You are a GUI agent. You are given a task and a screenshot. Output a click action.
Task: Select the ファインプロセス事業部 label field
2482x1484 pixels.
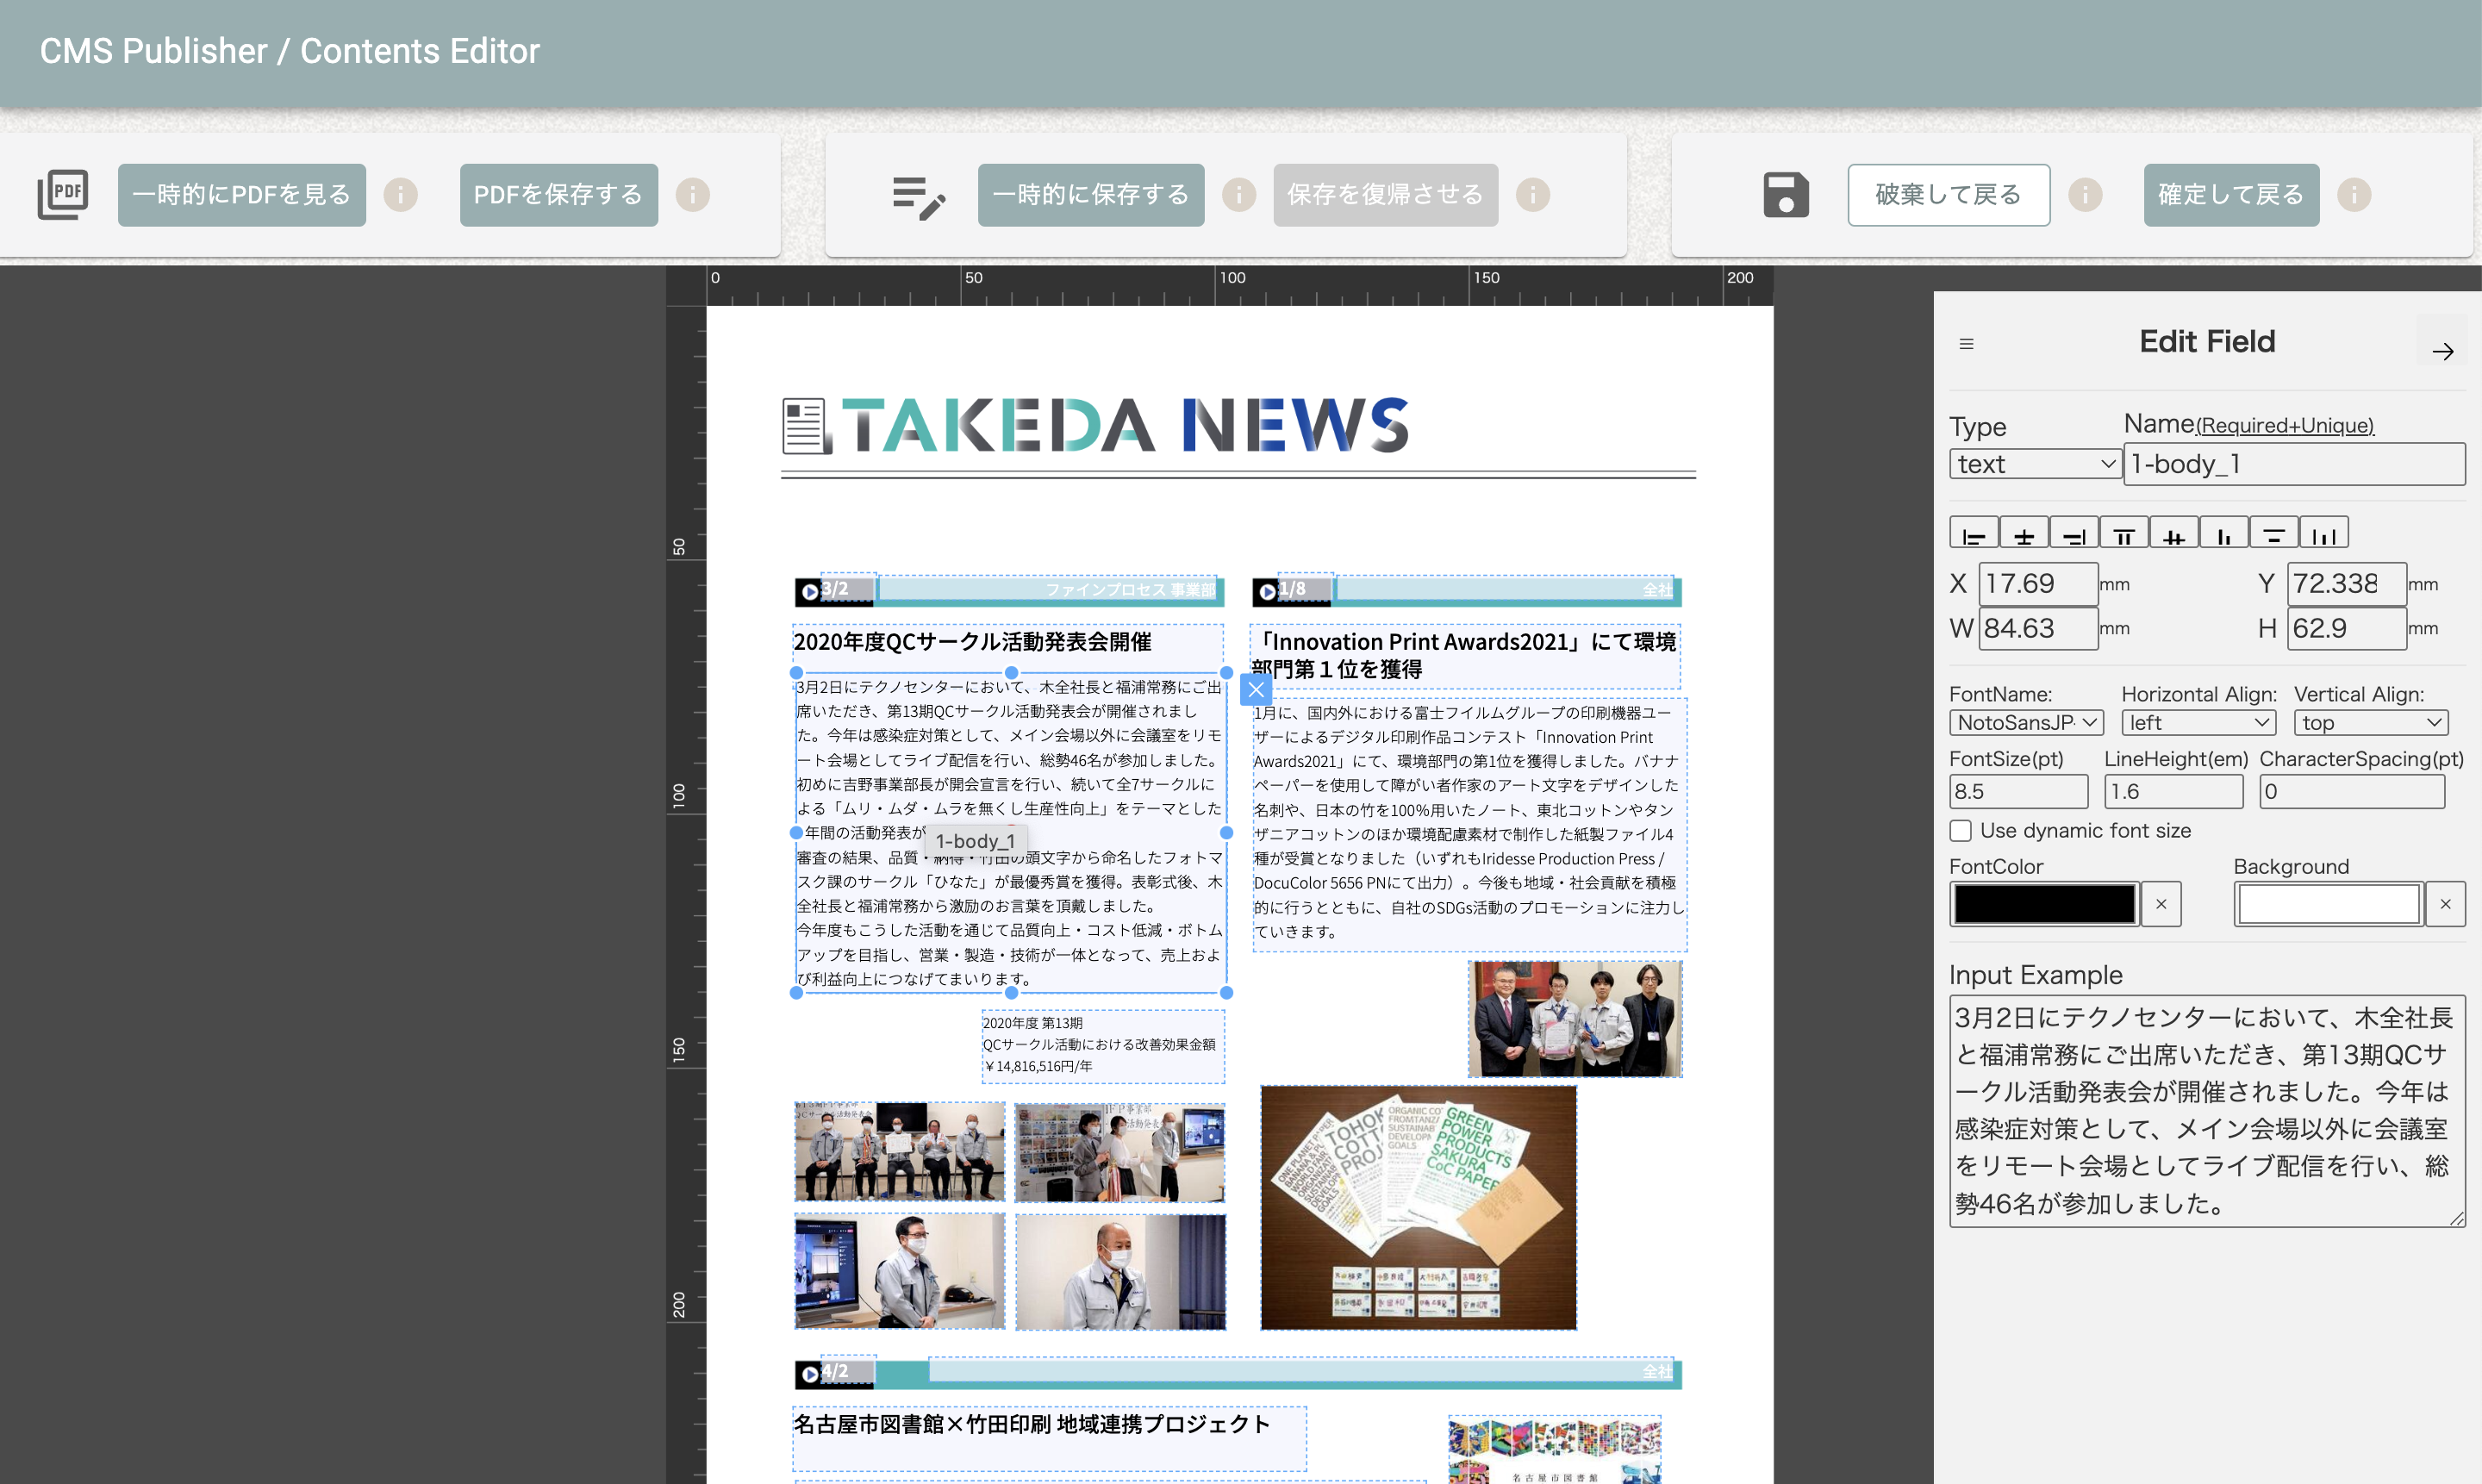tap(1046, 588)
